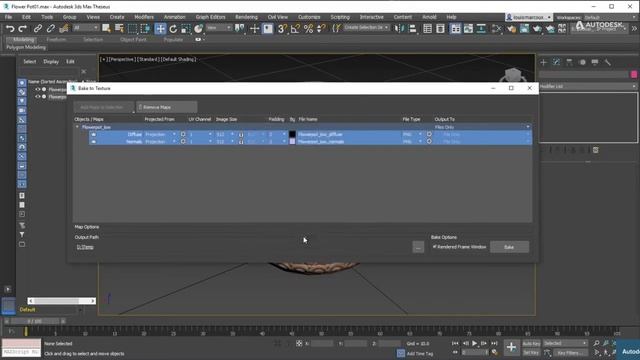Screen dimensions: 640x360
Task: Open the Workspaces Default dropdown
Action: coord(610,18)
